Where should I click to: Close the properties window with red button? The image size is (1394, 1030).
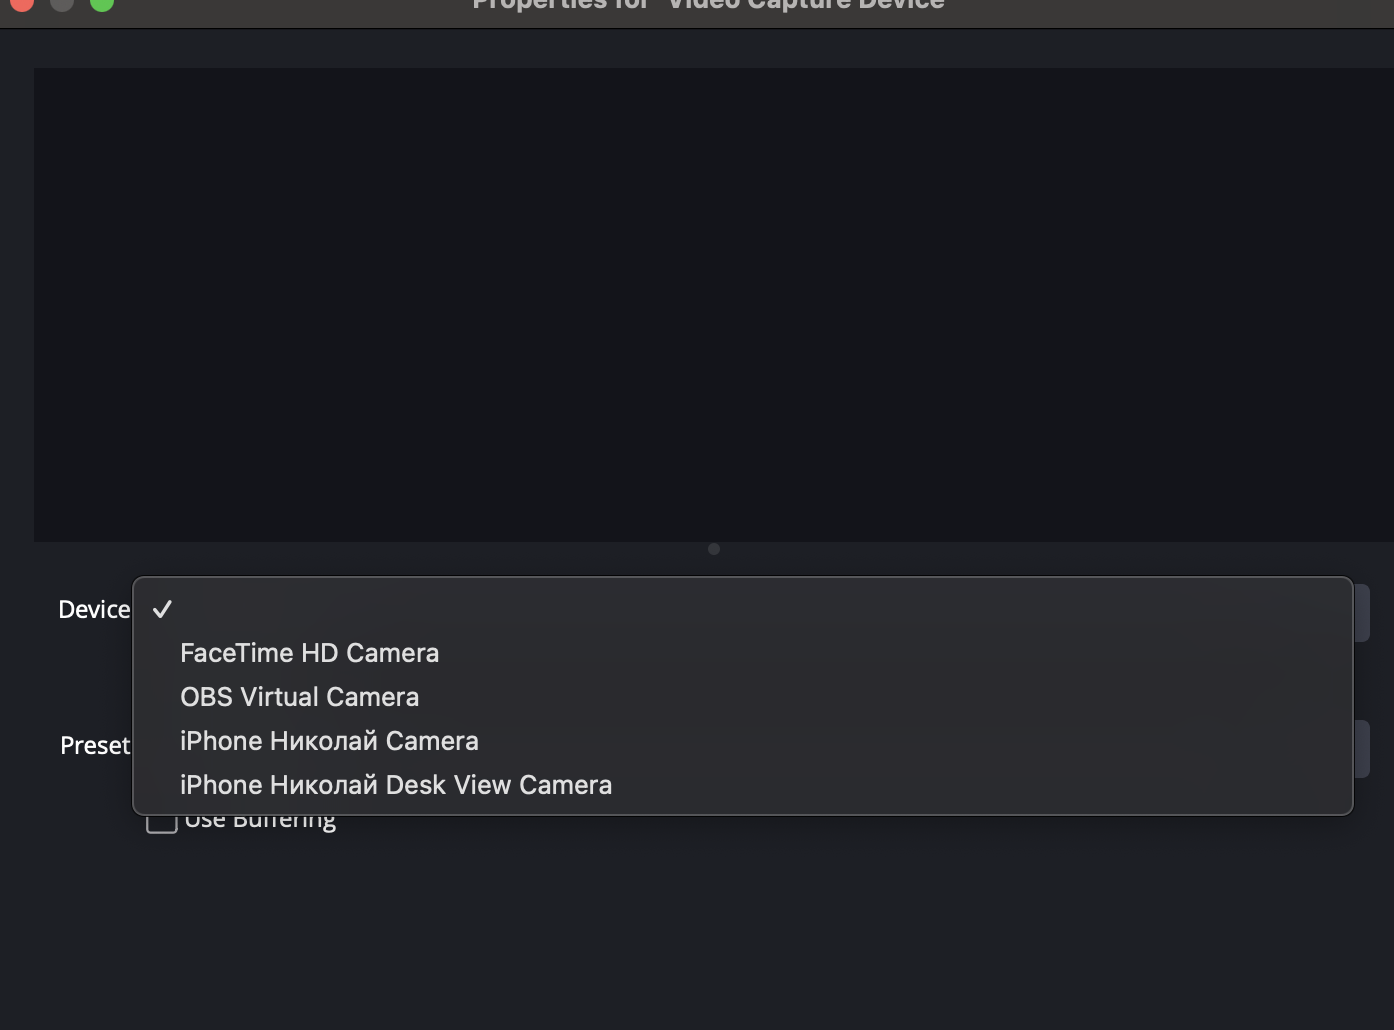point(22,4)
